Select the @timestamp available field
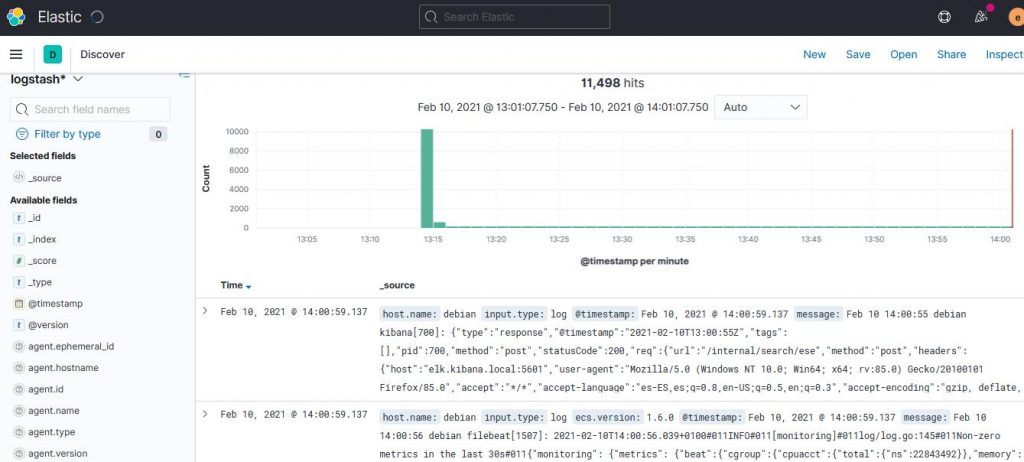The image size is (1024, 462). tap(56, 304)
